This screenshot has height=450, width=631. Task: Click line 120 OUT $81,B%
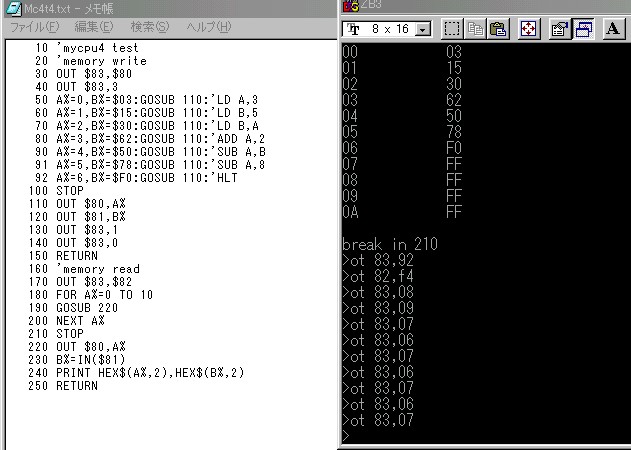tap(77, 217)
